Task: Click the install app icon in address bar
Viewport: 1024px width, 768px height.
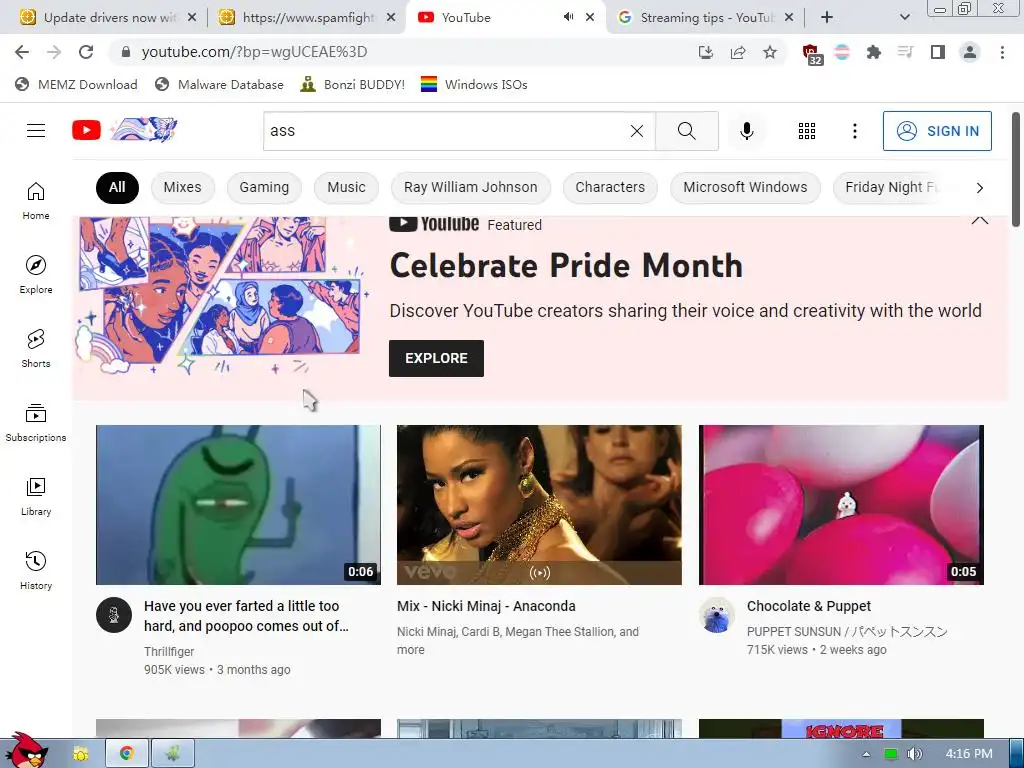Action: click(705, 52)
